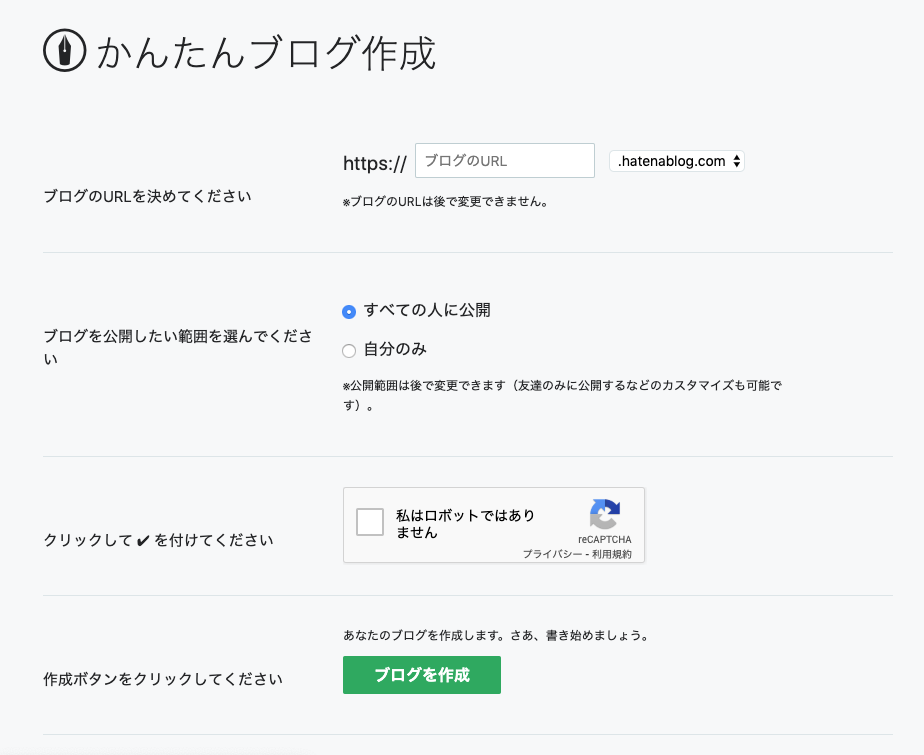Open the .hatenablog.com domain dropdown
The image size is (924, 755).
[677, 161]
